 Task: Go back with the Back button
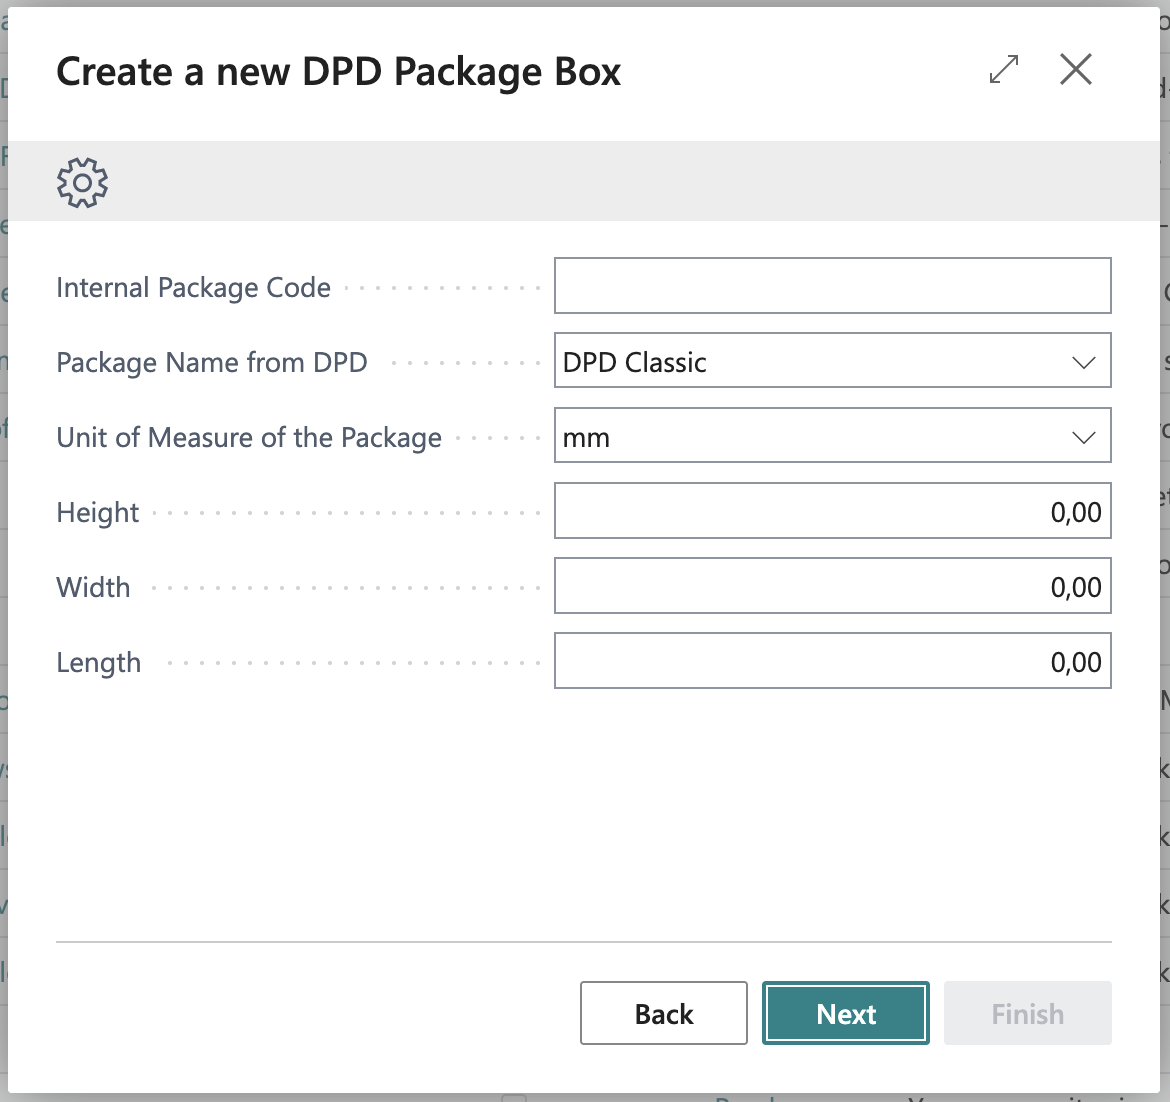664,1014
